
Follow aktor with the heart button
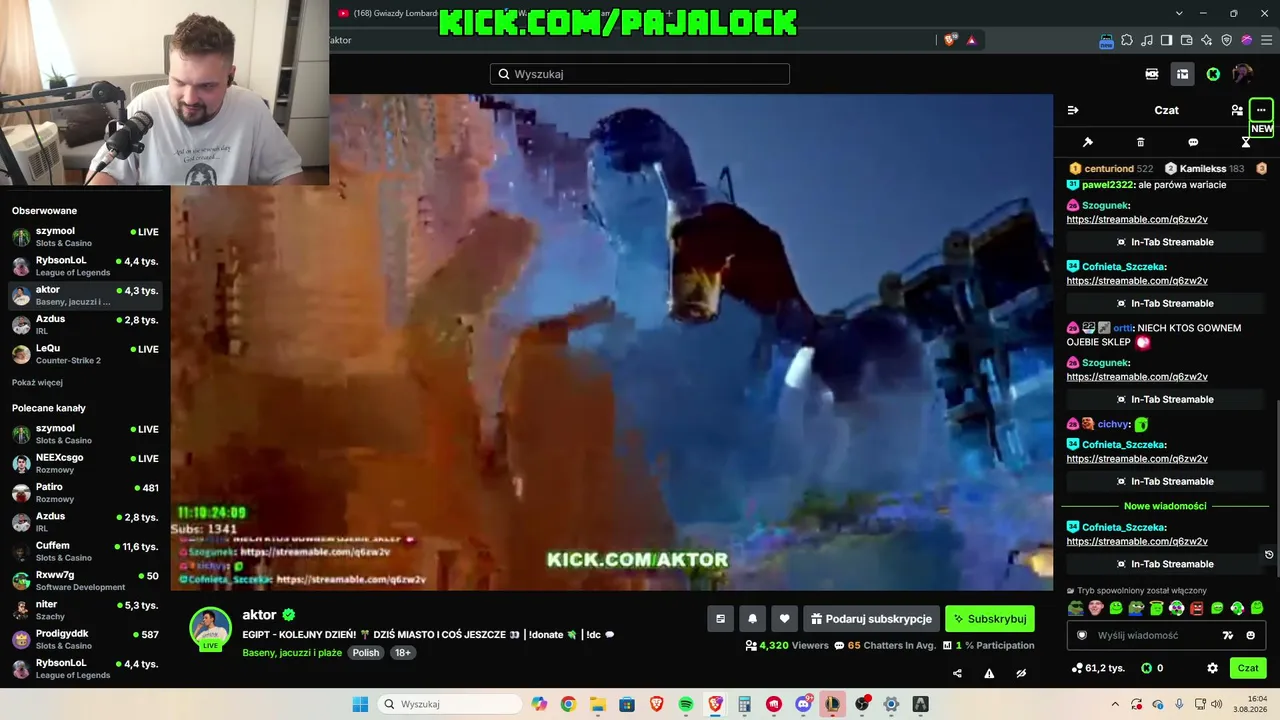pos(784,619)
